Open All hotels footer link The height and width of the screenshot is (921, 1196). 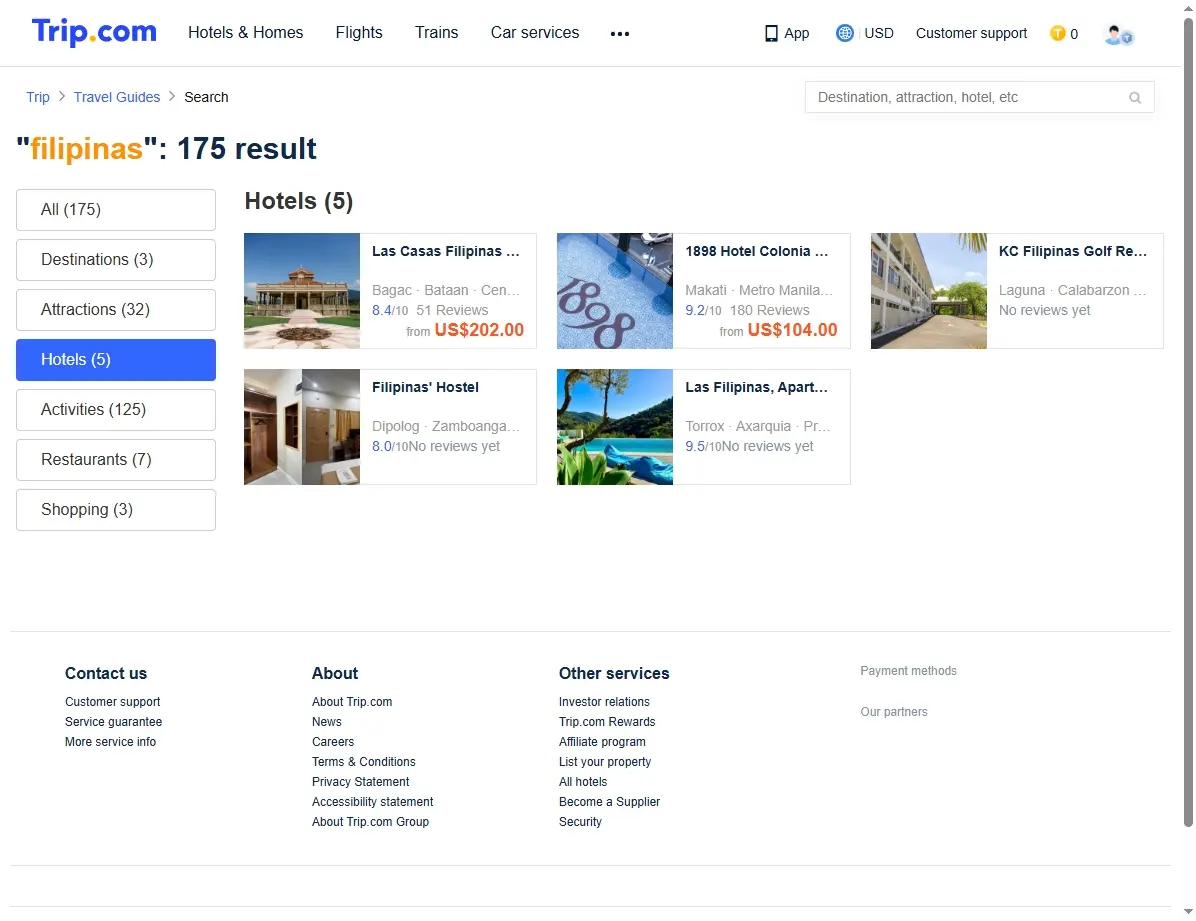[x=583, y=782]
